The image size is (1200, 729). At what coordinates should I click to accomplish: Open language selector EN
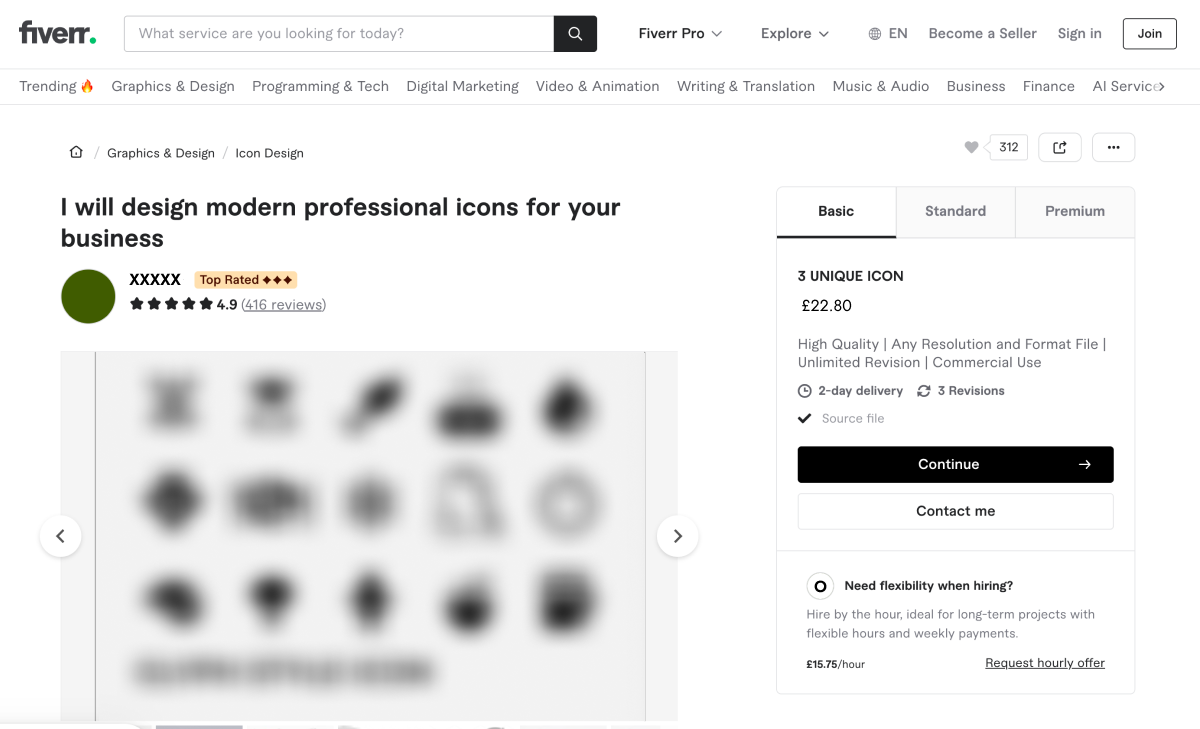pos(888,33)
